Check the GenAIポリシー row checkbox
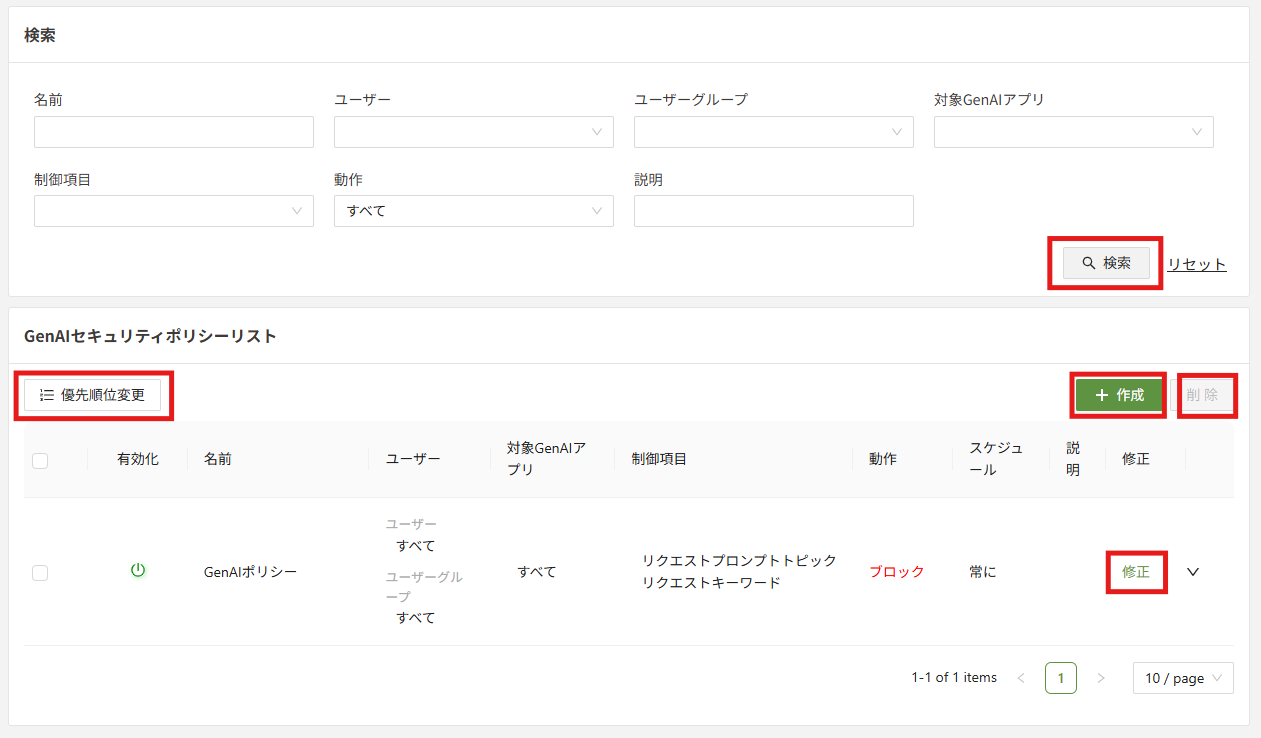The height and width of the screenshot is (738, 1261). click(40, 573)
